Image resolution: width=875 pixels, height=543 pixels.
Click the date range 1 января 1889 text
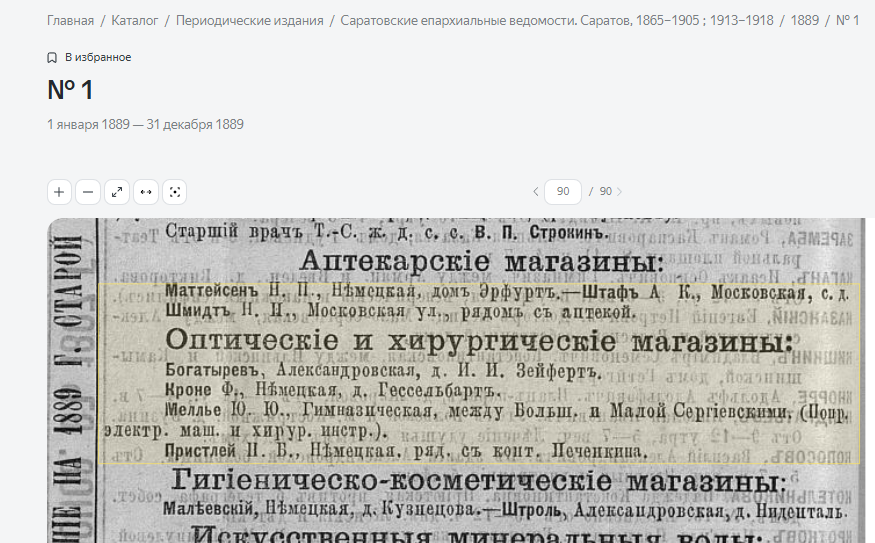(x=145, y=124)
